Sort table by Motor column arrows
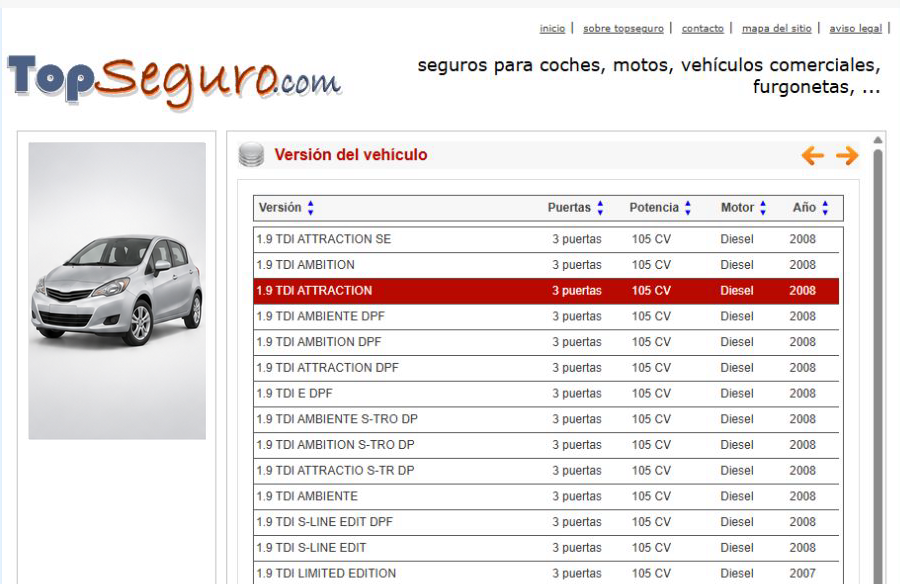The width and height of the screenshot is (900, 584). (x=763, y=208)
